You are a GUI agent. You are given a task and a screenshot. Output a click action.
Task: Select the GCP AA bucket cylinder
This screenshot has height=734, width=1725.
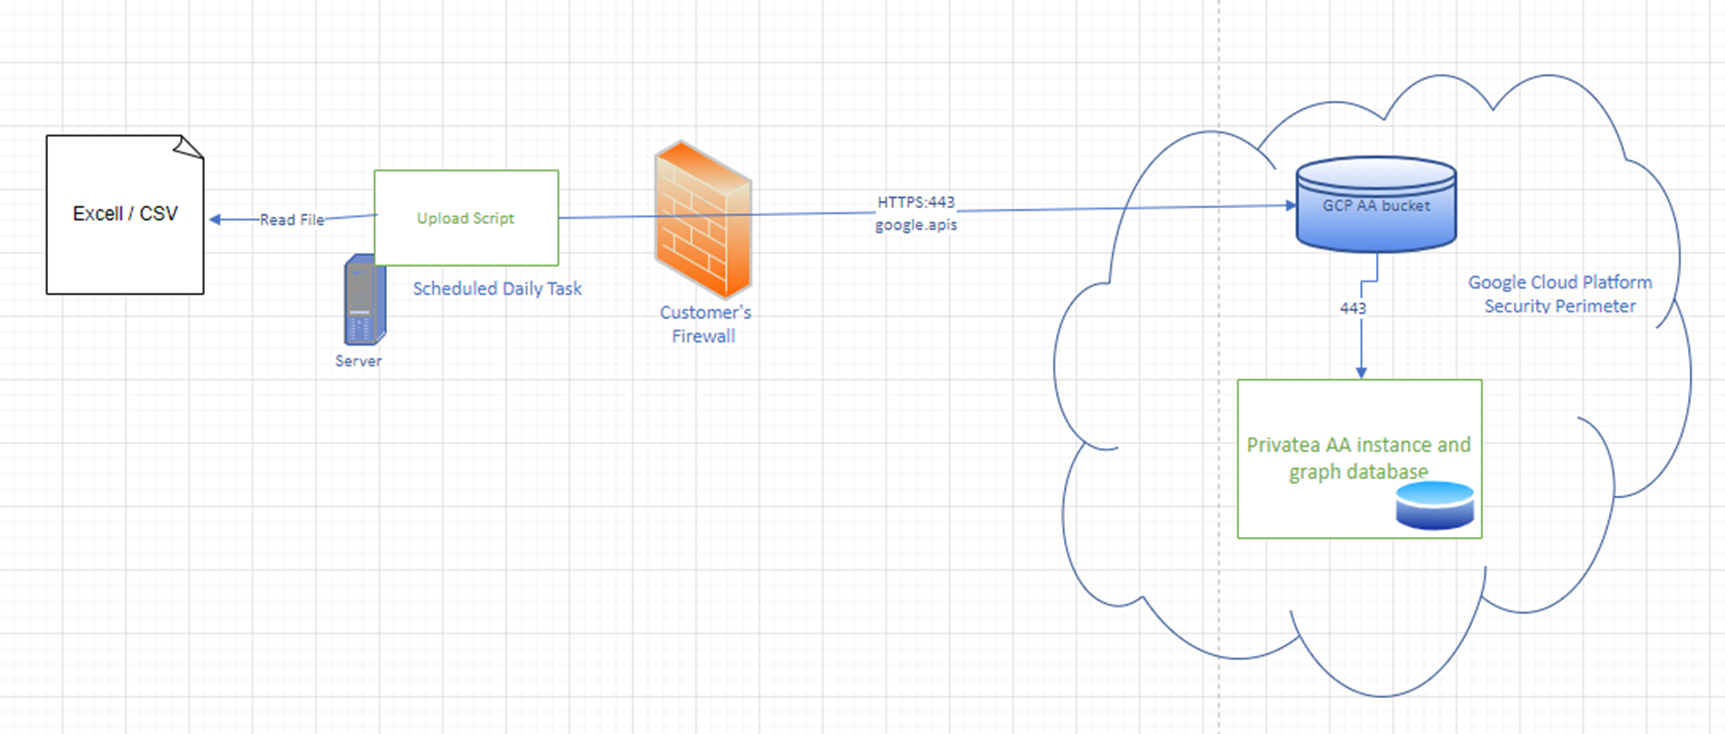(1376, 203)
